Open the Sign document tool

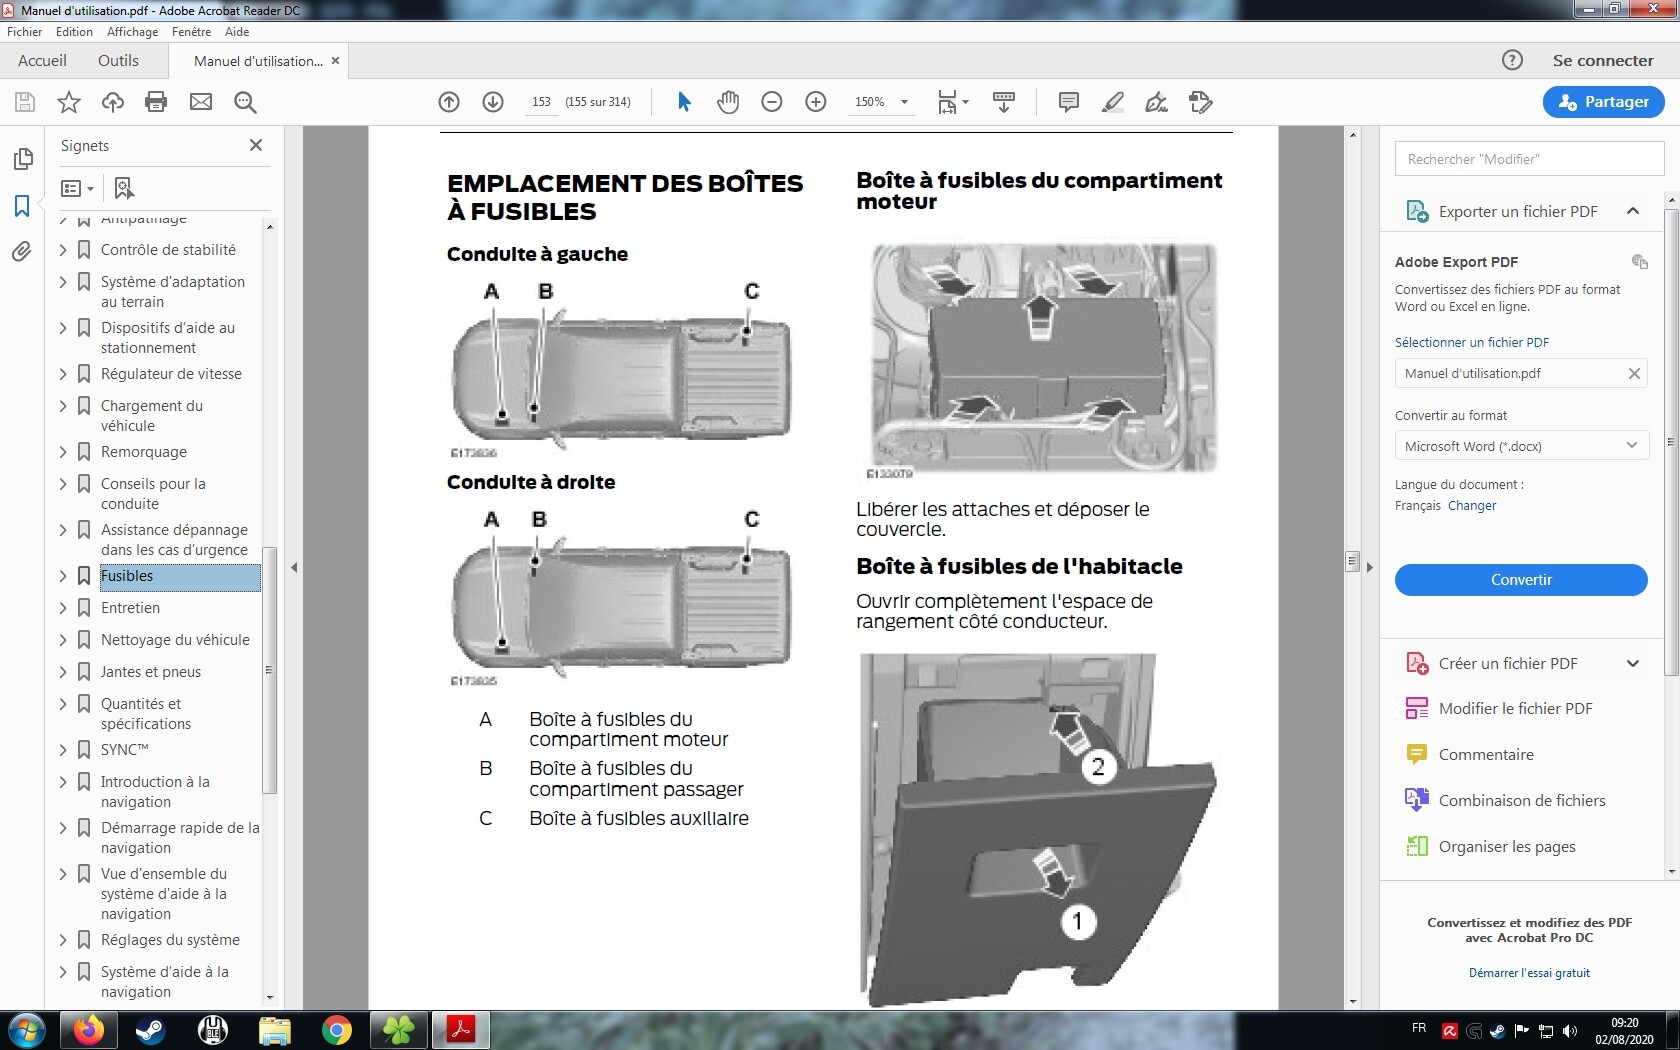coord(1157,102)
